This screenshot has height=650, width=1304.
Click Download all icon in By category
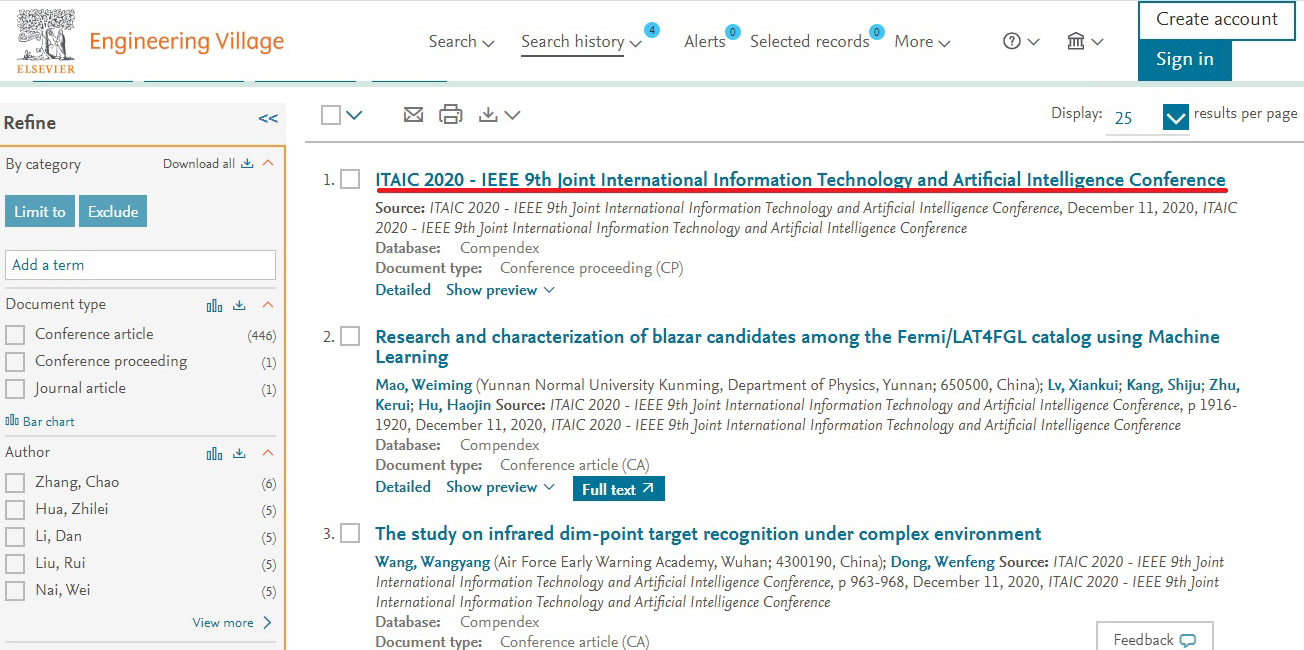247,164
